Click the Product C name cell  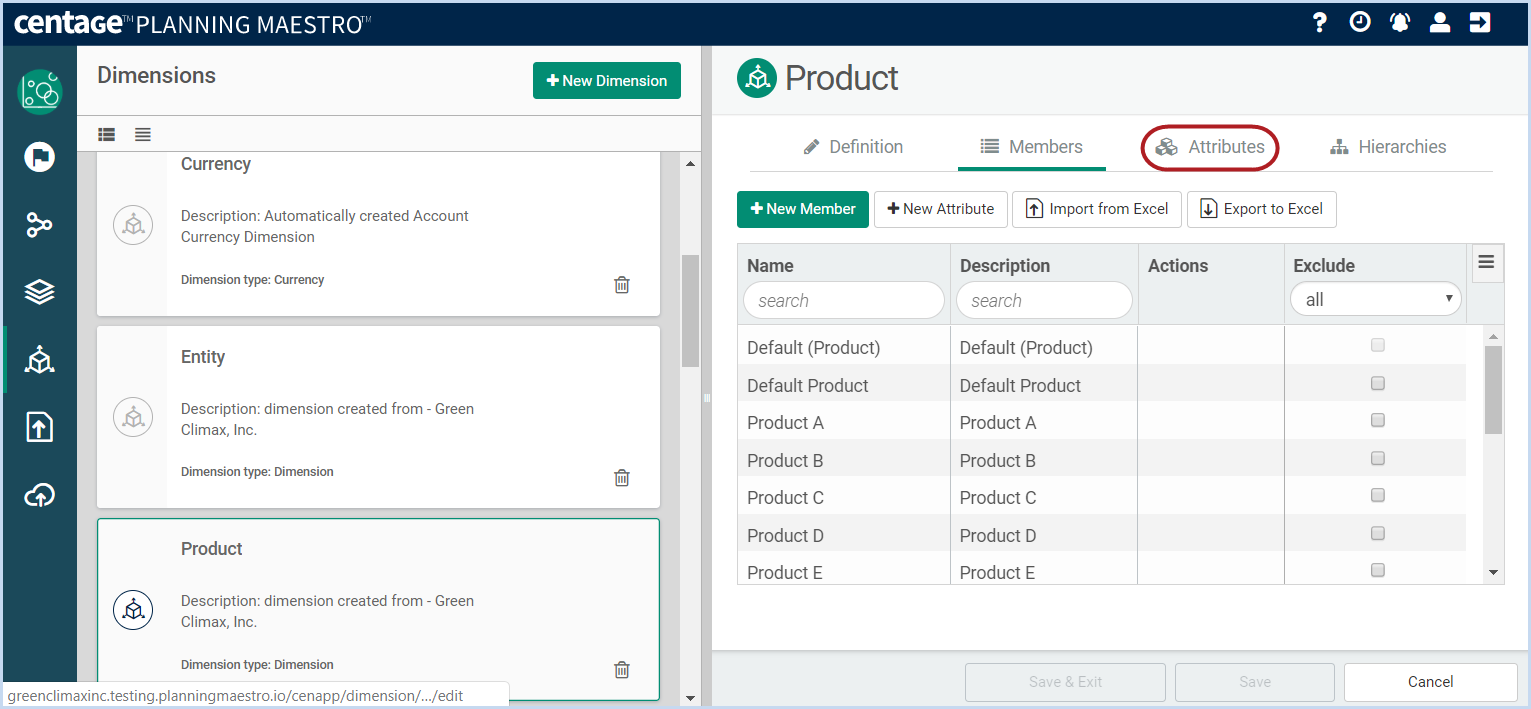(844, 498)
